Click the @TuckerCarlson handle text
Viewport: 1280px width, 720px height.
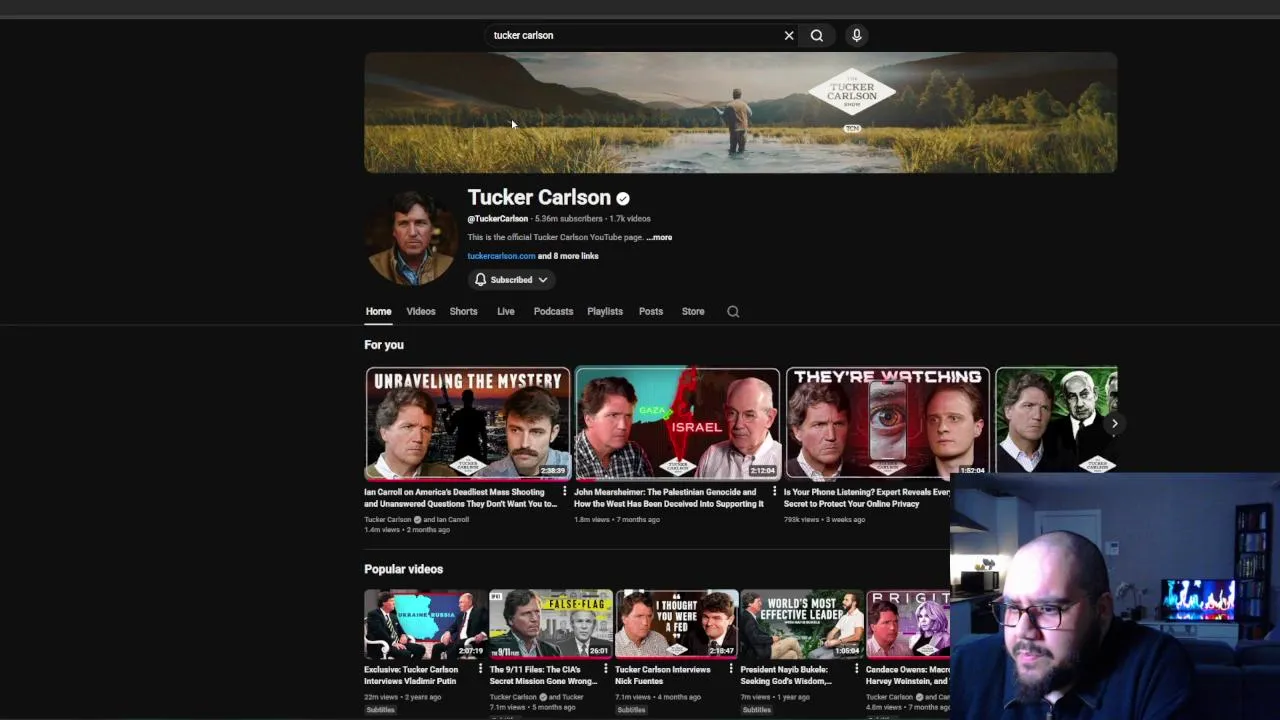(x=498, y=218)
